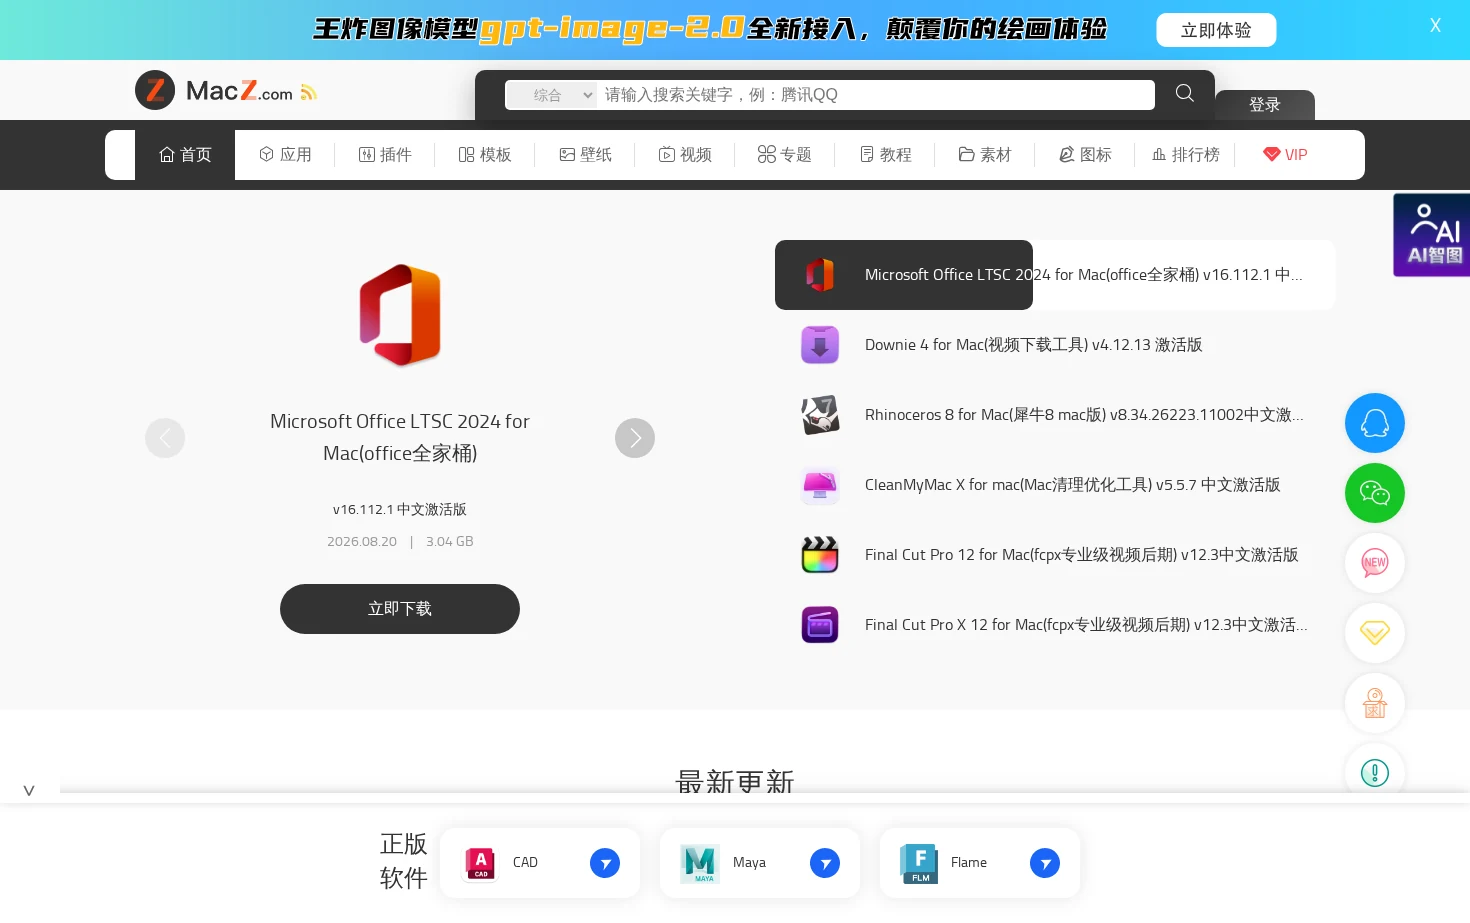Open the 图标 icons menu
The height and width of the screenshot is (923, 1470).
point(1085,155)
